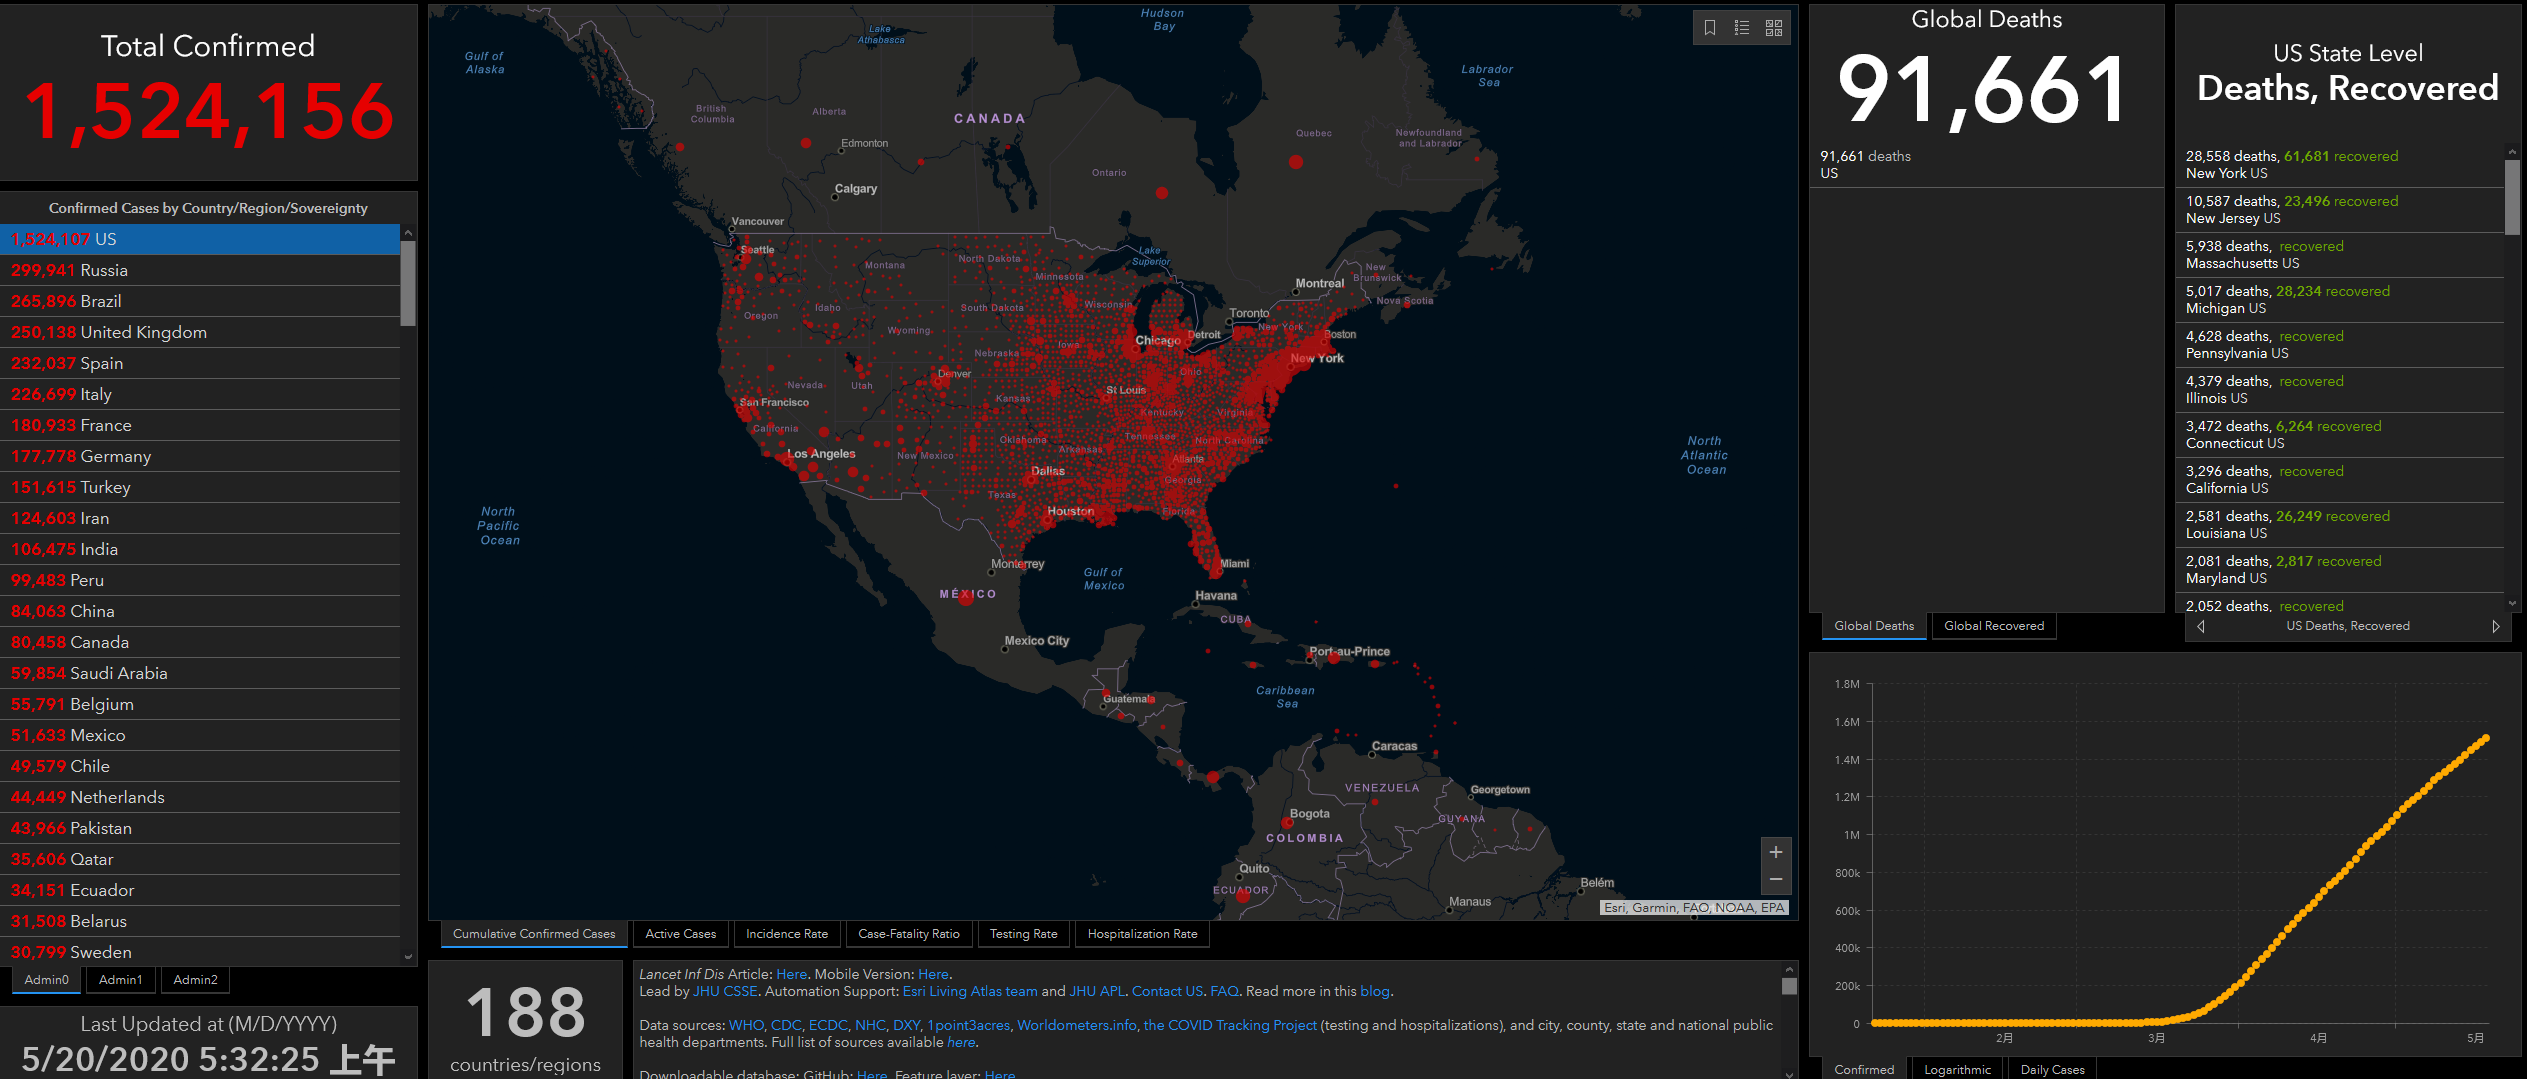This screenshot has height=1079, width=2527.
Task: Switch chart to Daily Cases
Action: (x=2053, y=1069)
